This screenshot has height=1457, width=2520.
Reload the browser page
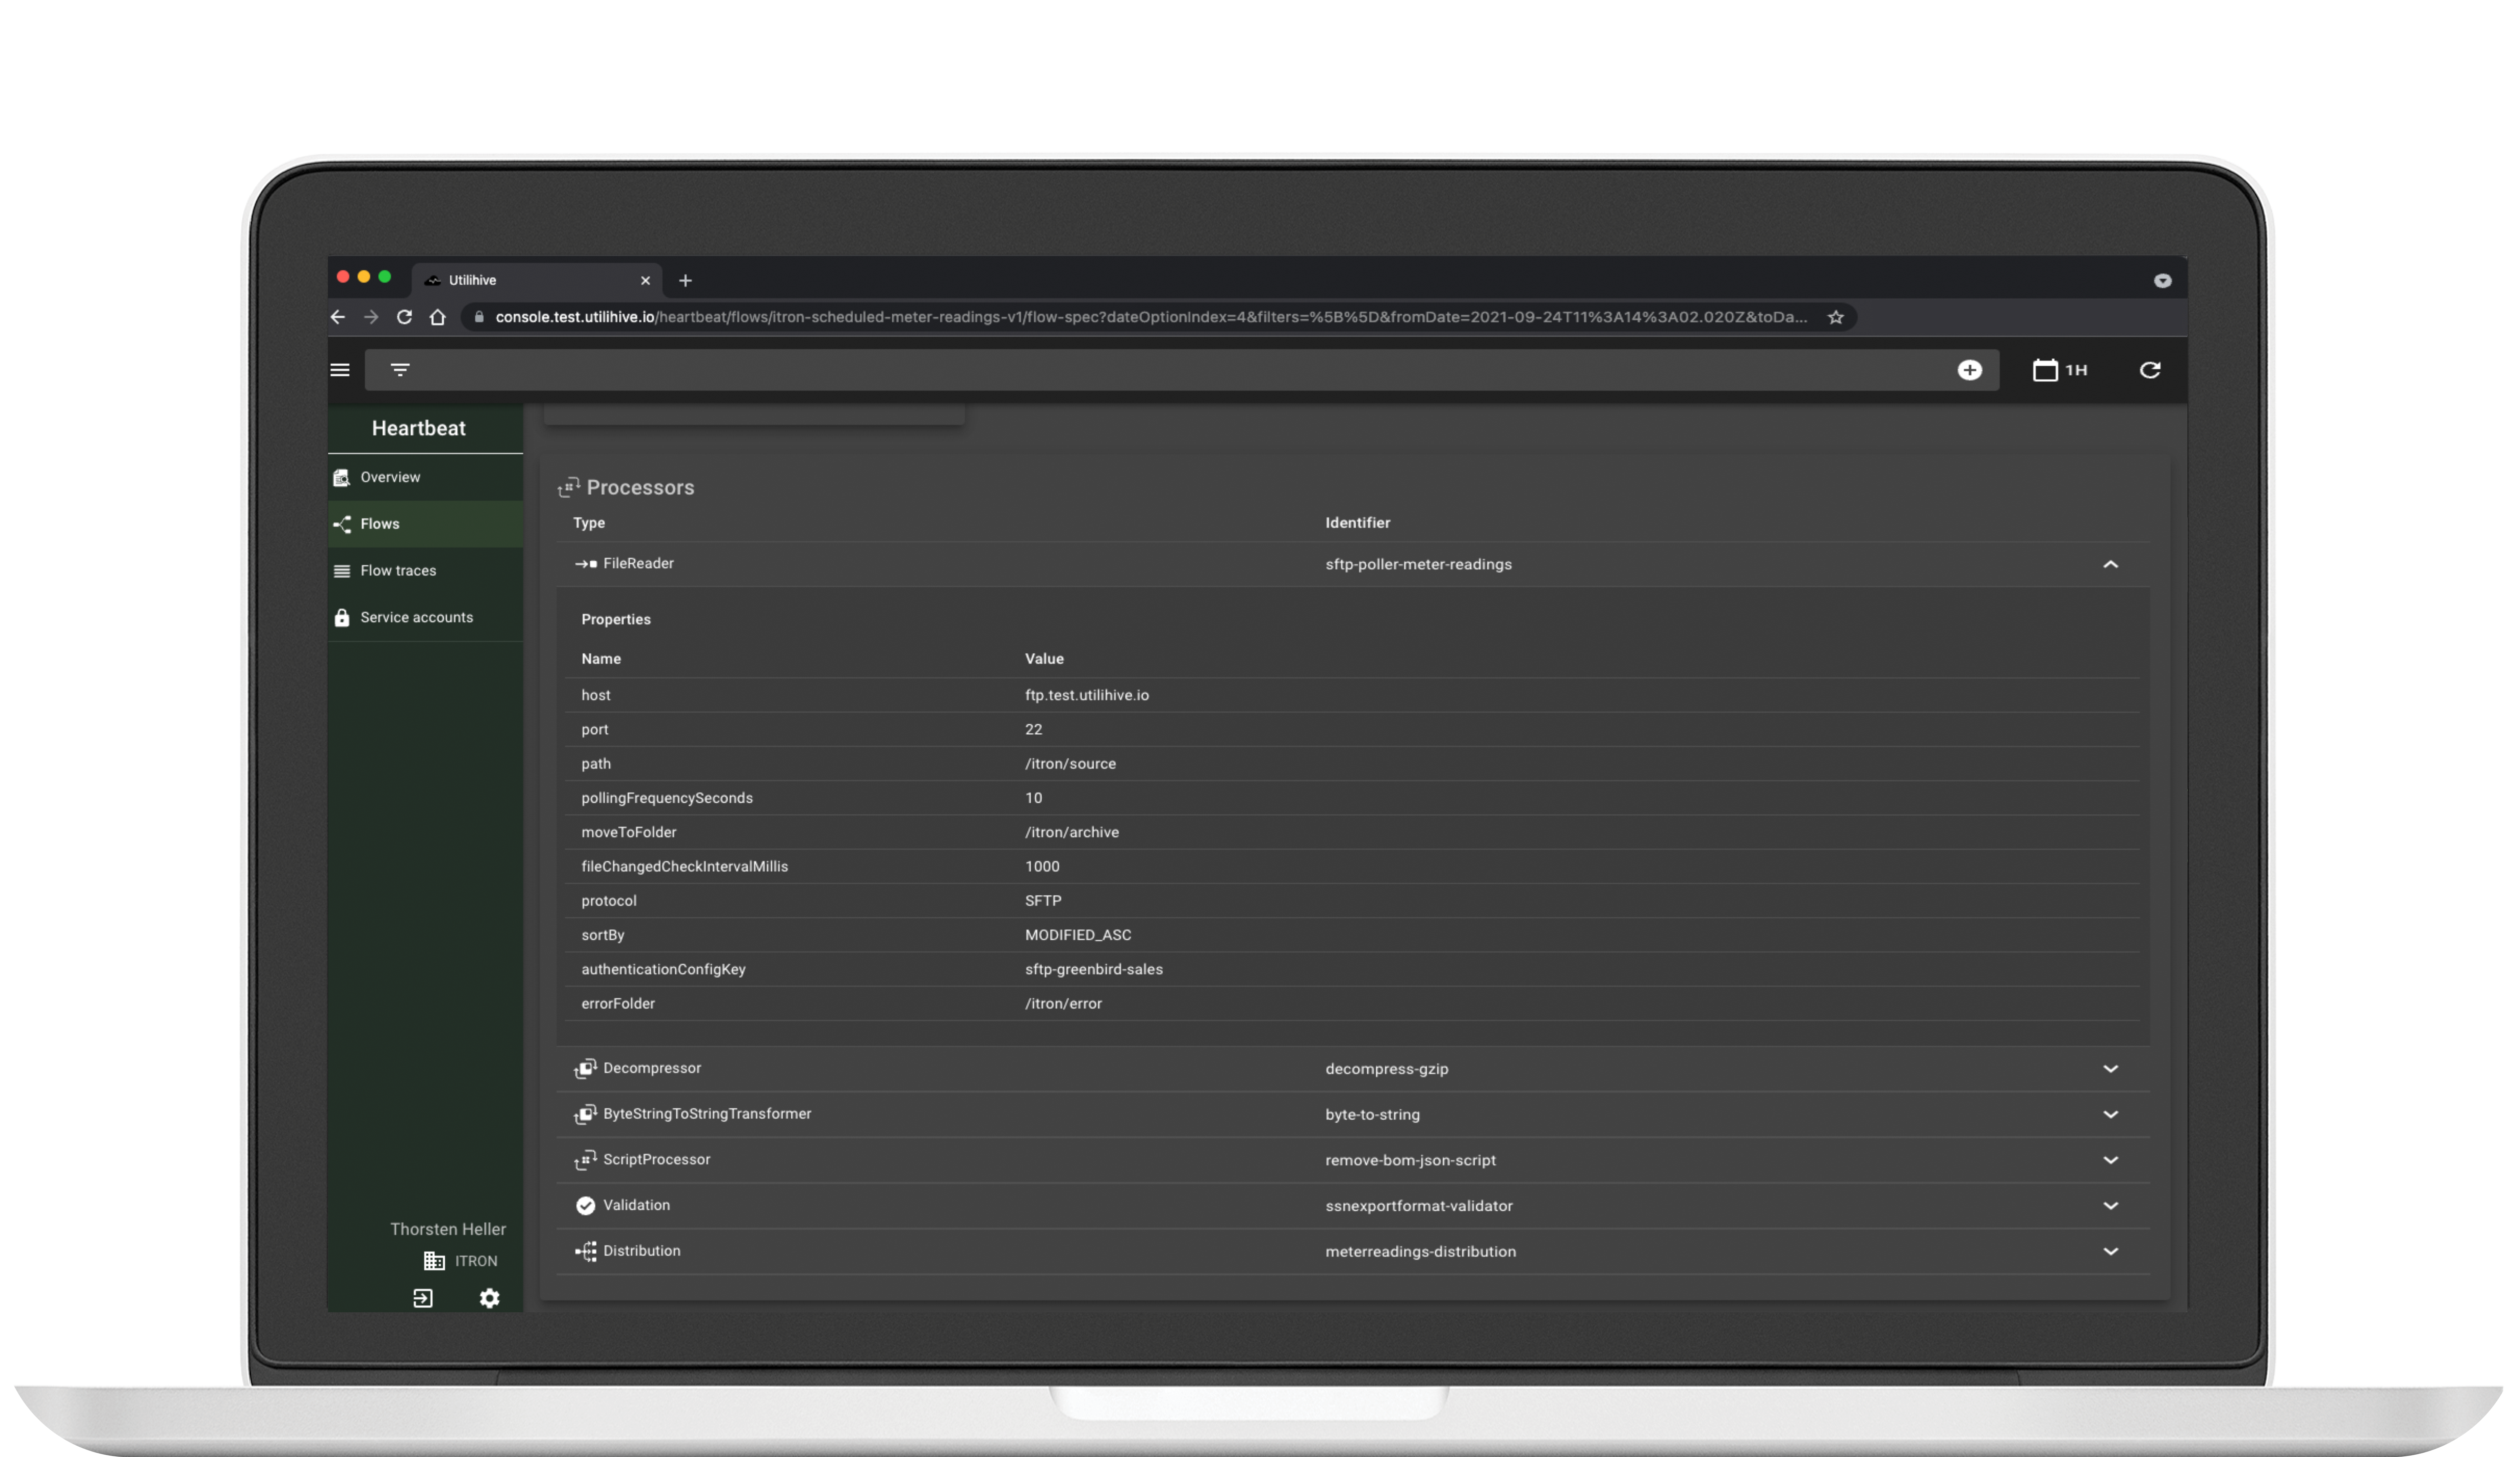pyautogui.click(x=404, y=317)
